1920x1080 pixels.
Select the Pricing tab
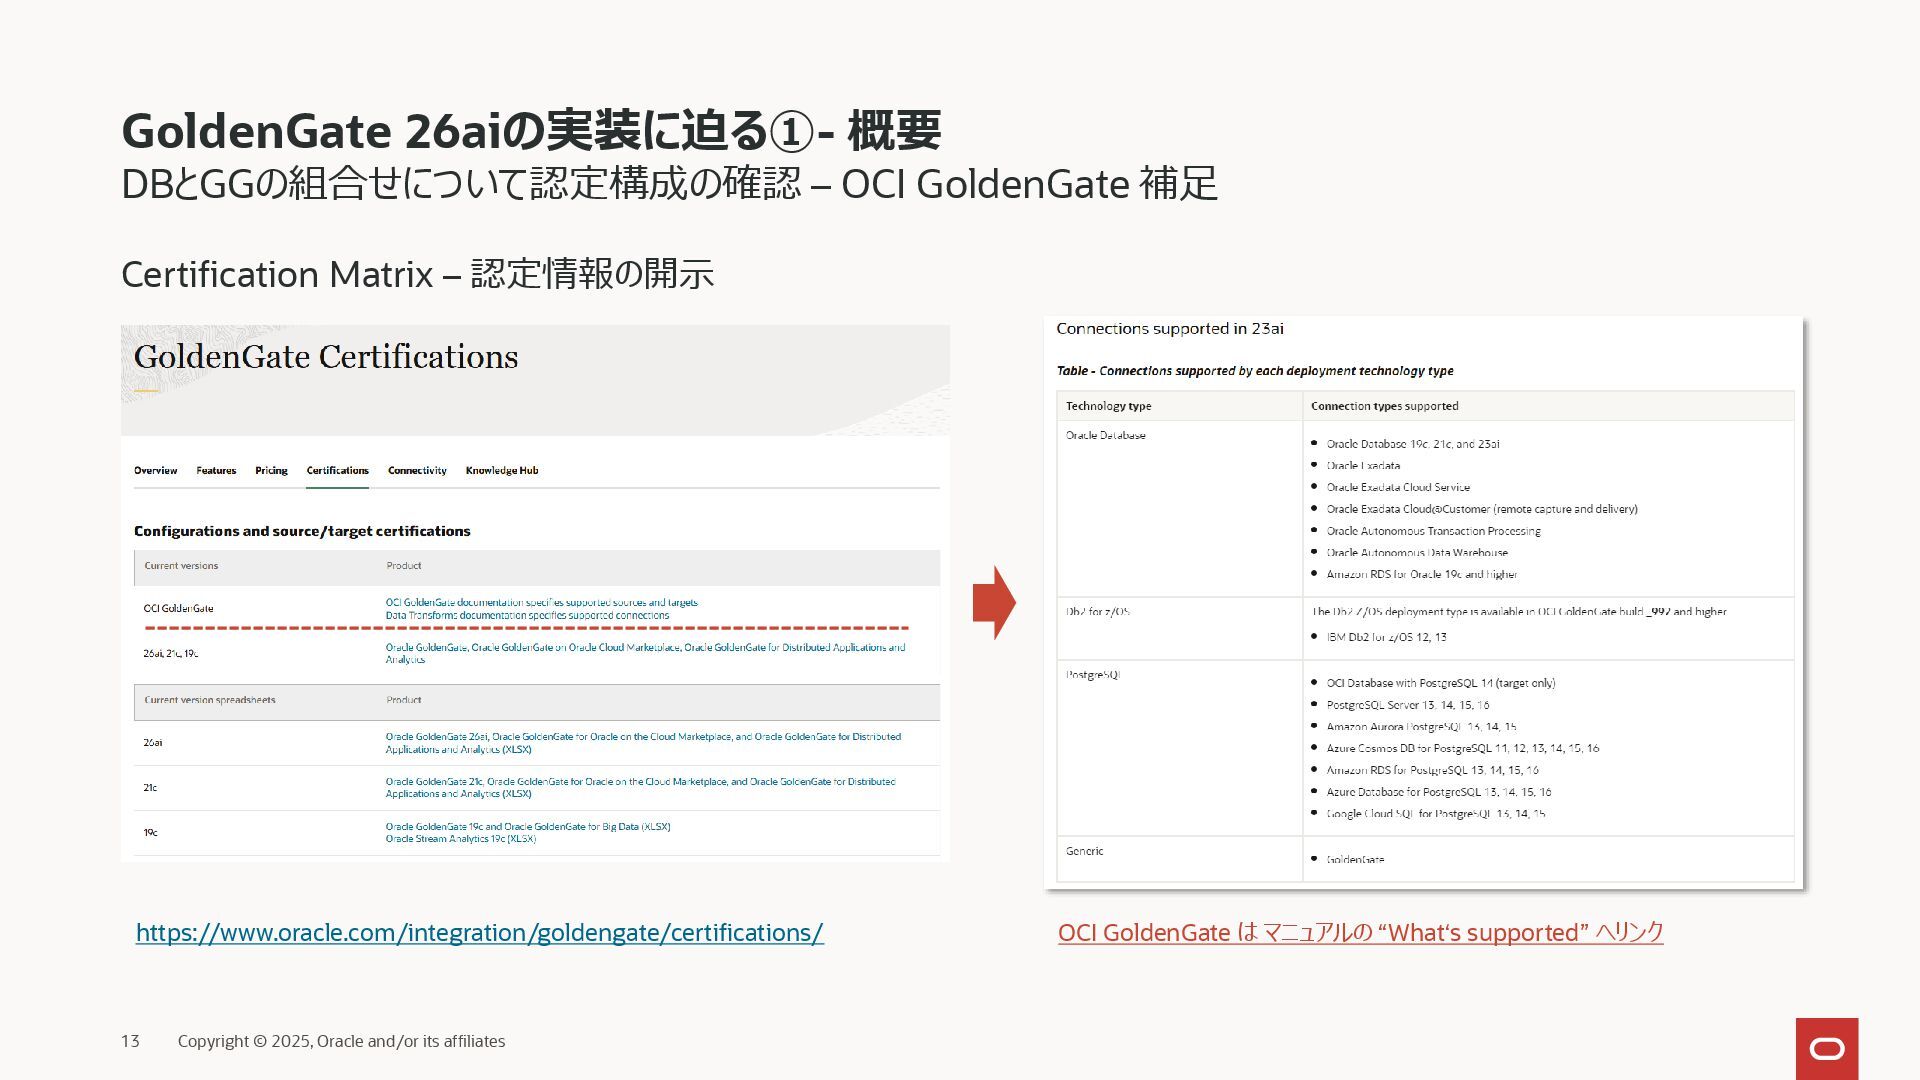271,470
